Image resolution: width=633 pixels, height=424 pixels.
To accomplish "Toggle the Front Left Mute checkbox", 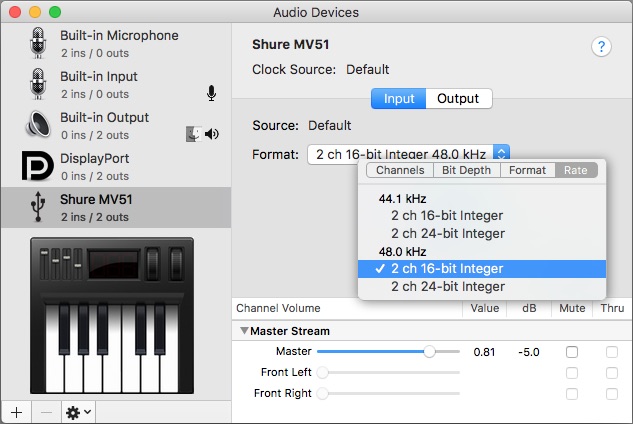I will pos(572,373).
